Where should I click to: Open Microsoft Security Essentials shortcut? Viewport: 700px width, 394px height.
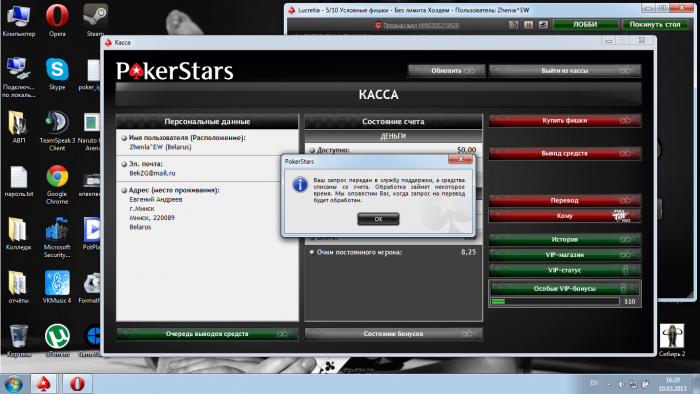point(57,237)
